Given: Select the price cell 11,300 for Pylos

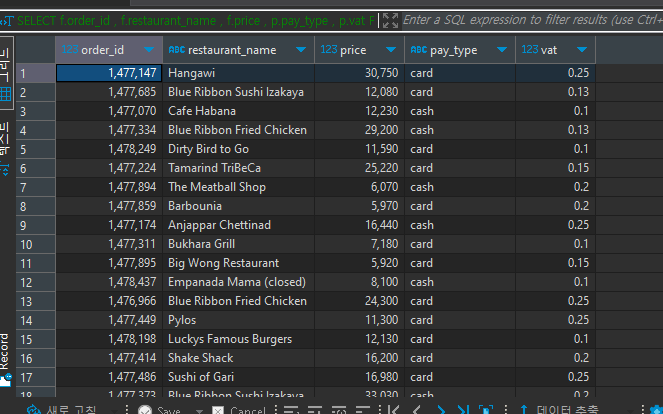Looking at the screenshot, I should tap(359, 320).
